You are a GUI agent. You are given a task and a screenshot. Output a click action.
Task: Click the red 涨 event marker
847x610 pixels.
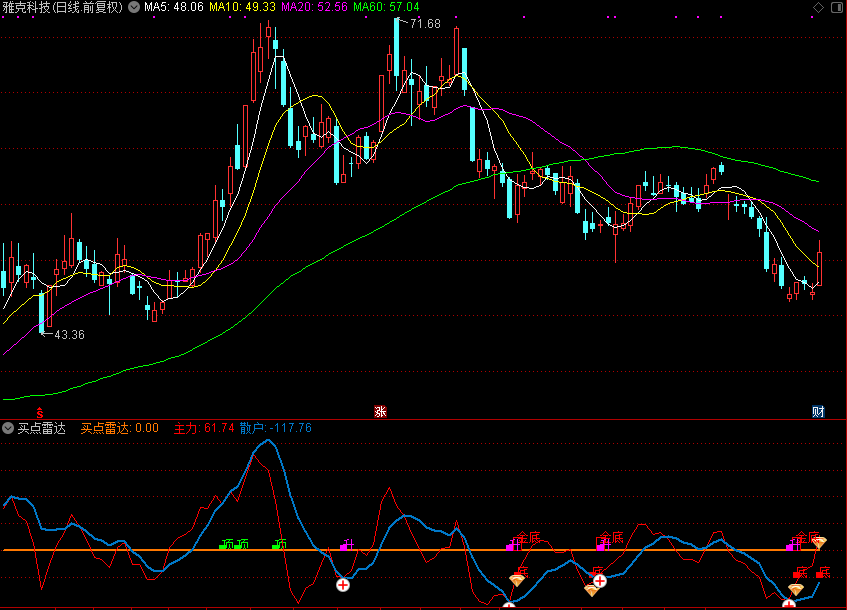380,411
